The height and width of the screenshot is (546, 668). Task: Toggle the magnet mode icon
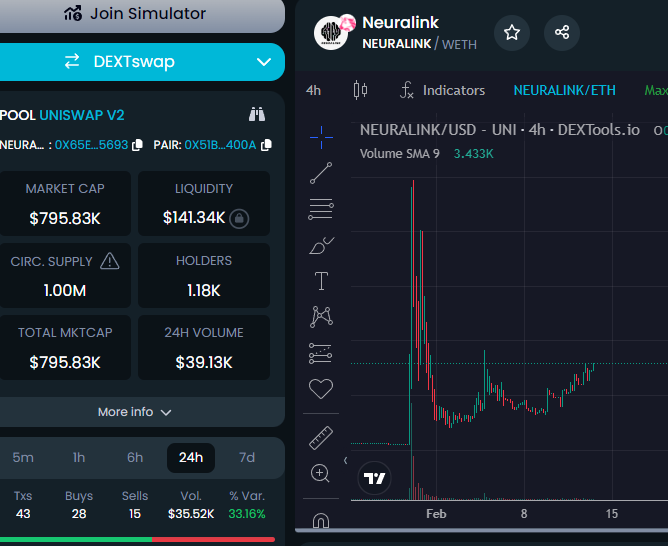pos(321,520)
